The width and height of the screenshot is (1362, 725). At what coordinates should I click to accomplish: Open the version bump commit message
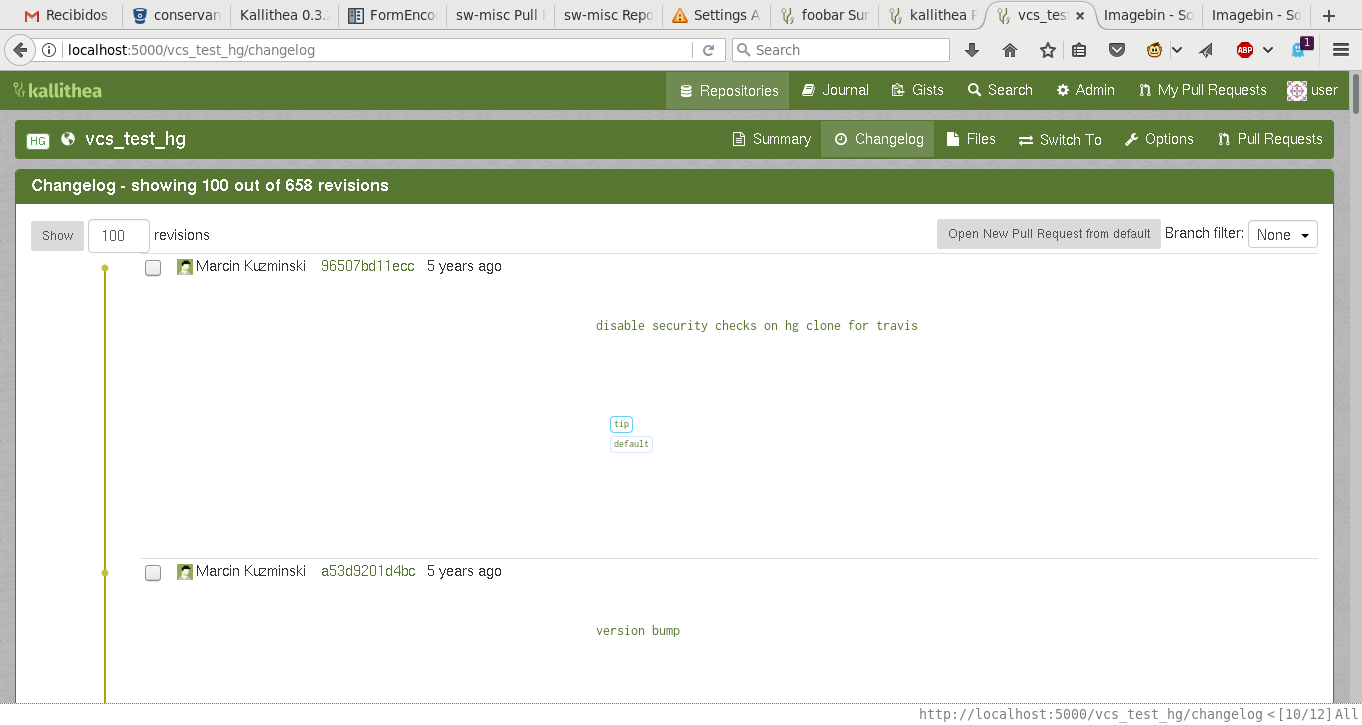[638, 631]
